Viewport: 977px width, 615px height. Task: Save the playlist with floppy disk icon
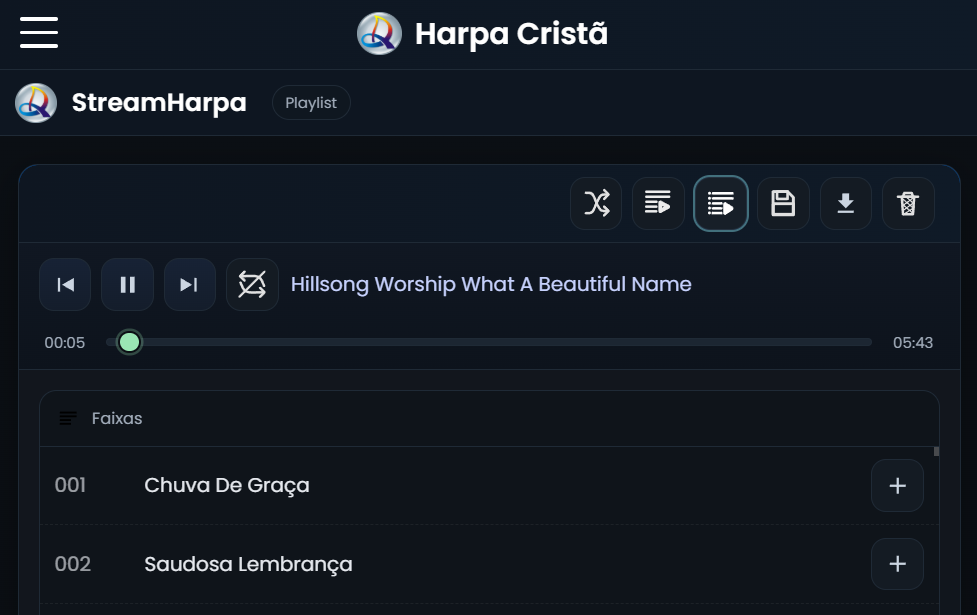click(x=783, y=204)
